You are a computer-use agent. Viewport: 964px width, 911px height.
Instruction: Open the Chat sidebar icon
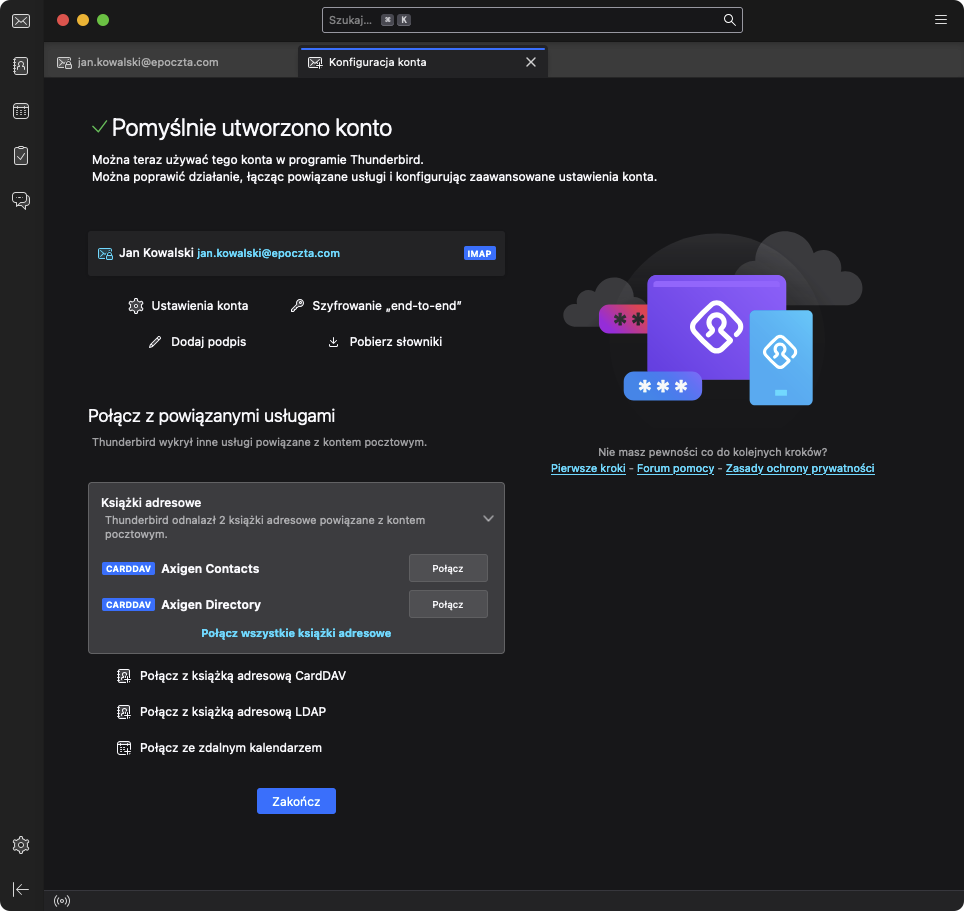point(20,201)
